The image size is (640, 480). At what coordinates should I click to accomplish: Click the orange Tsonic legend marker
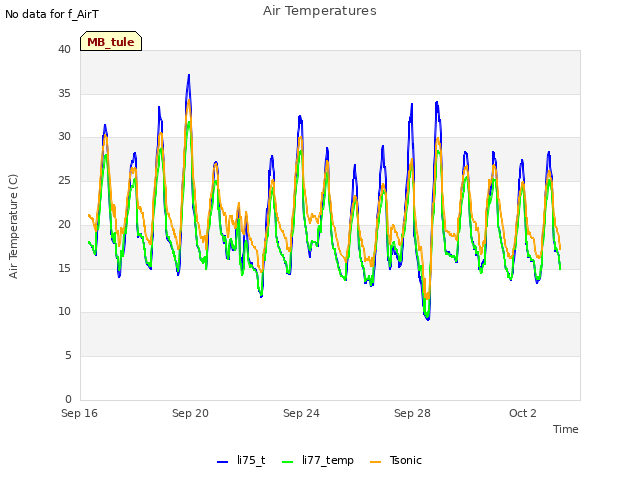(376, 462)
